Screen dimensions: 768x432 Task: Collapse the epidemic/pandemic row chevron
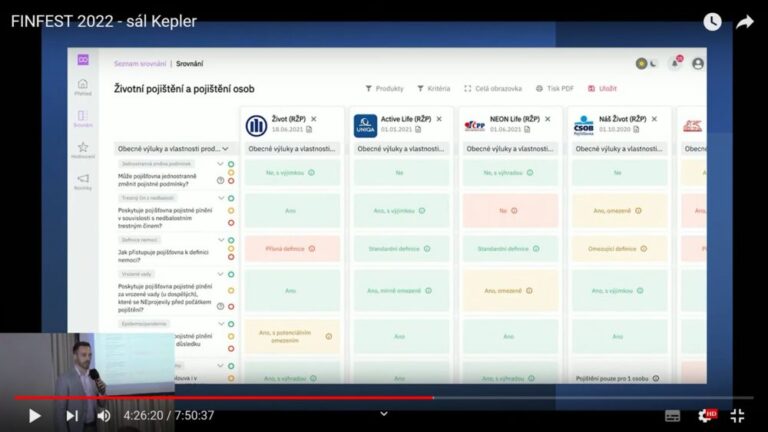[221, 324]
